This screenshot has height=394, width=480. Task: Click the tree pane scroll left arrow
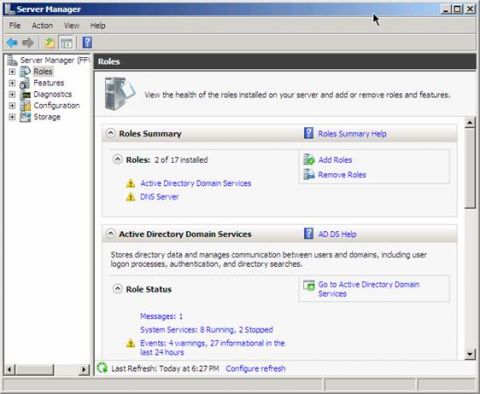(10, 369)
